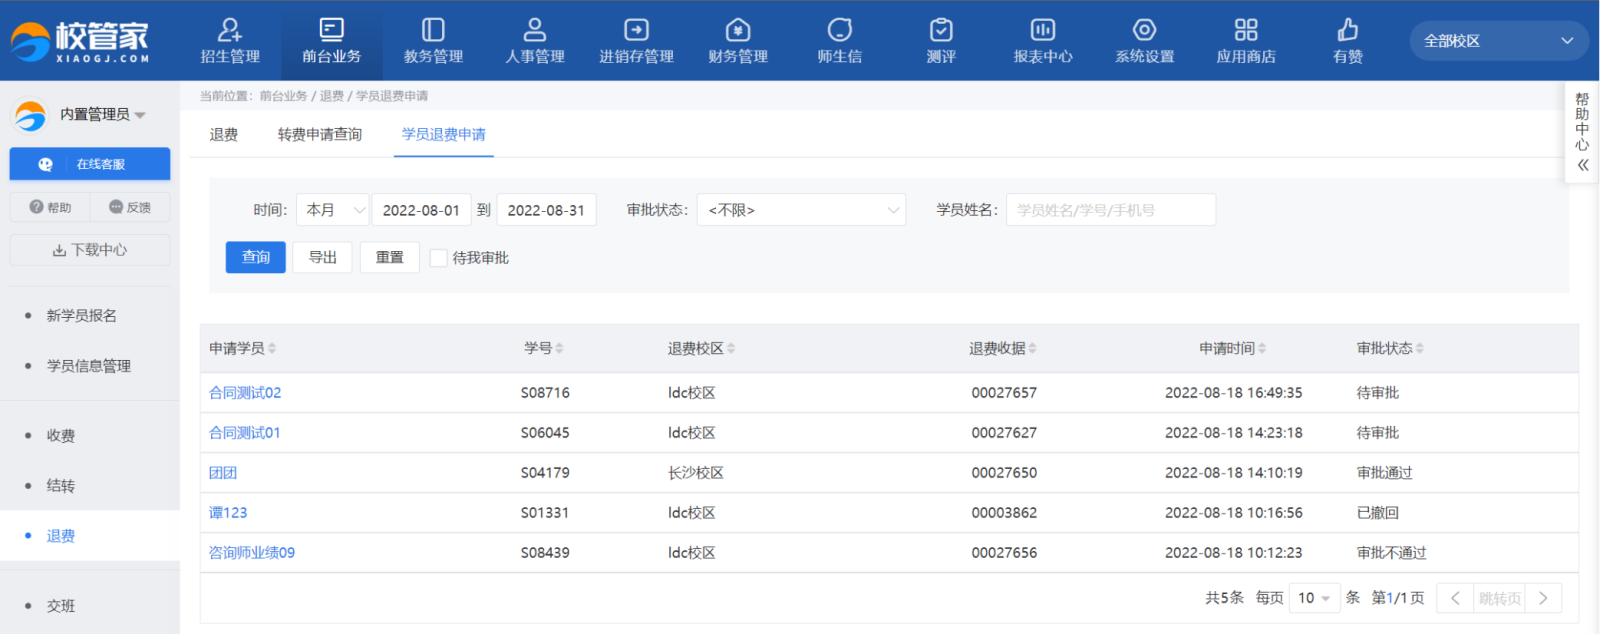Select 学员信息管理 in sidebar
This screenshot has height=634, width=1600.
click(x=89, y=366)
